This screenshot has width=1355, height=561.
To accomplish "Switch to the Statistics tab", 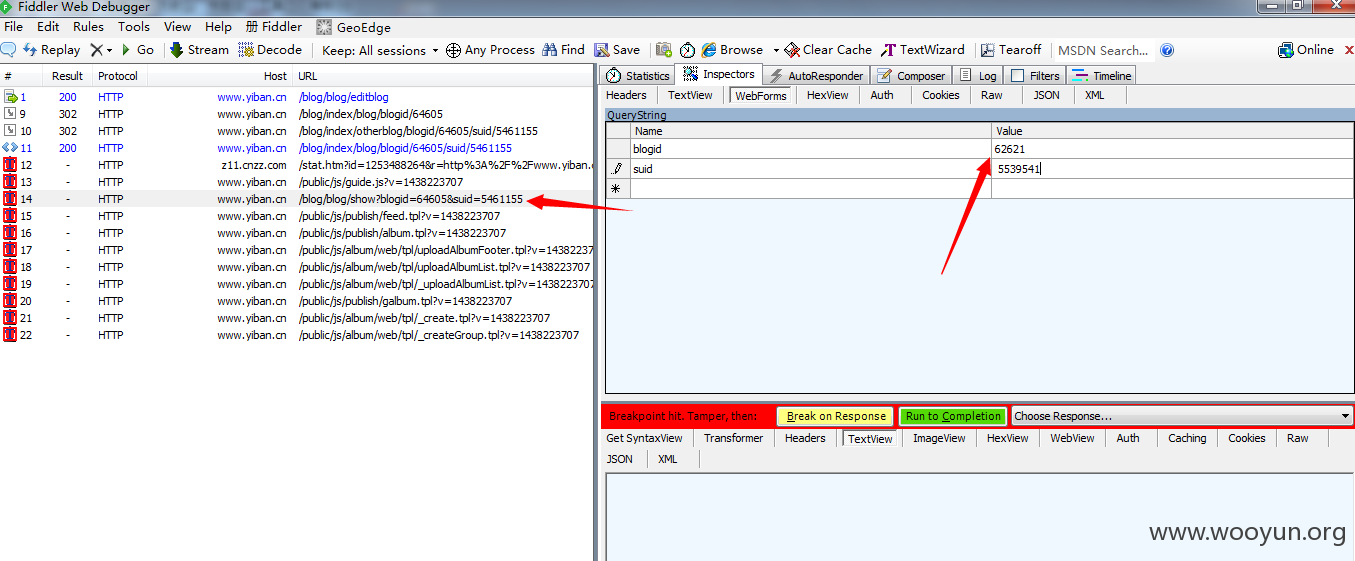I will pyautogui.click(x=638, y=75).
